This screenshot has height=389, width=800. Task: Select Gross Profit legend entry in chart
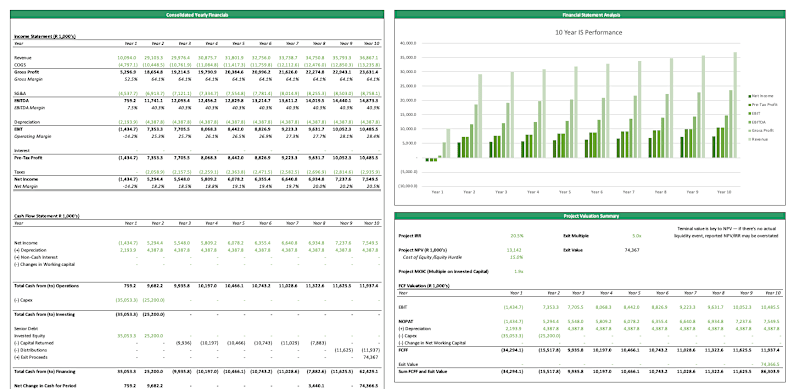(761, 130)
